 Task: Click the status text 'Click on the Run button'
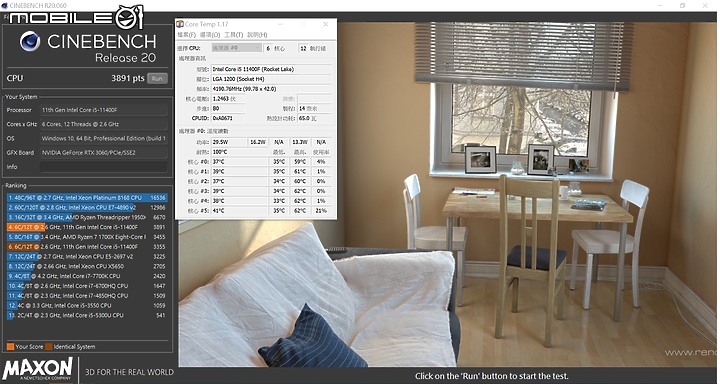pyautogui.click(x=491, y=376)
